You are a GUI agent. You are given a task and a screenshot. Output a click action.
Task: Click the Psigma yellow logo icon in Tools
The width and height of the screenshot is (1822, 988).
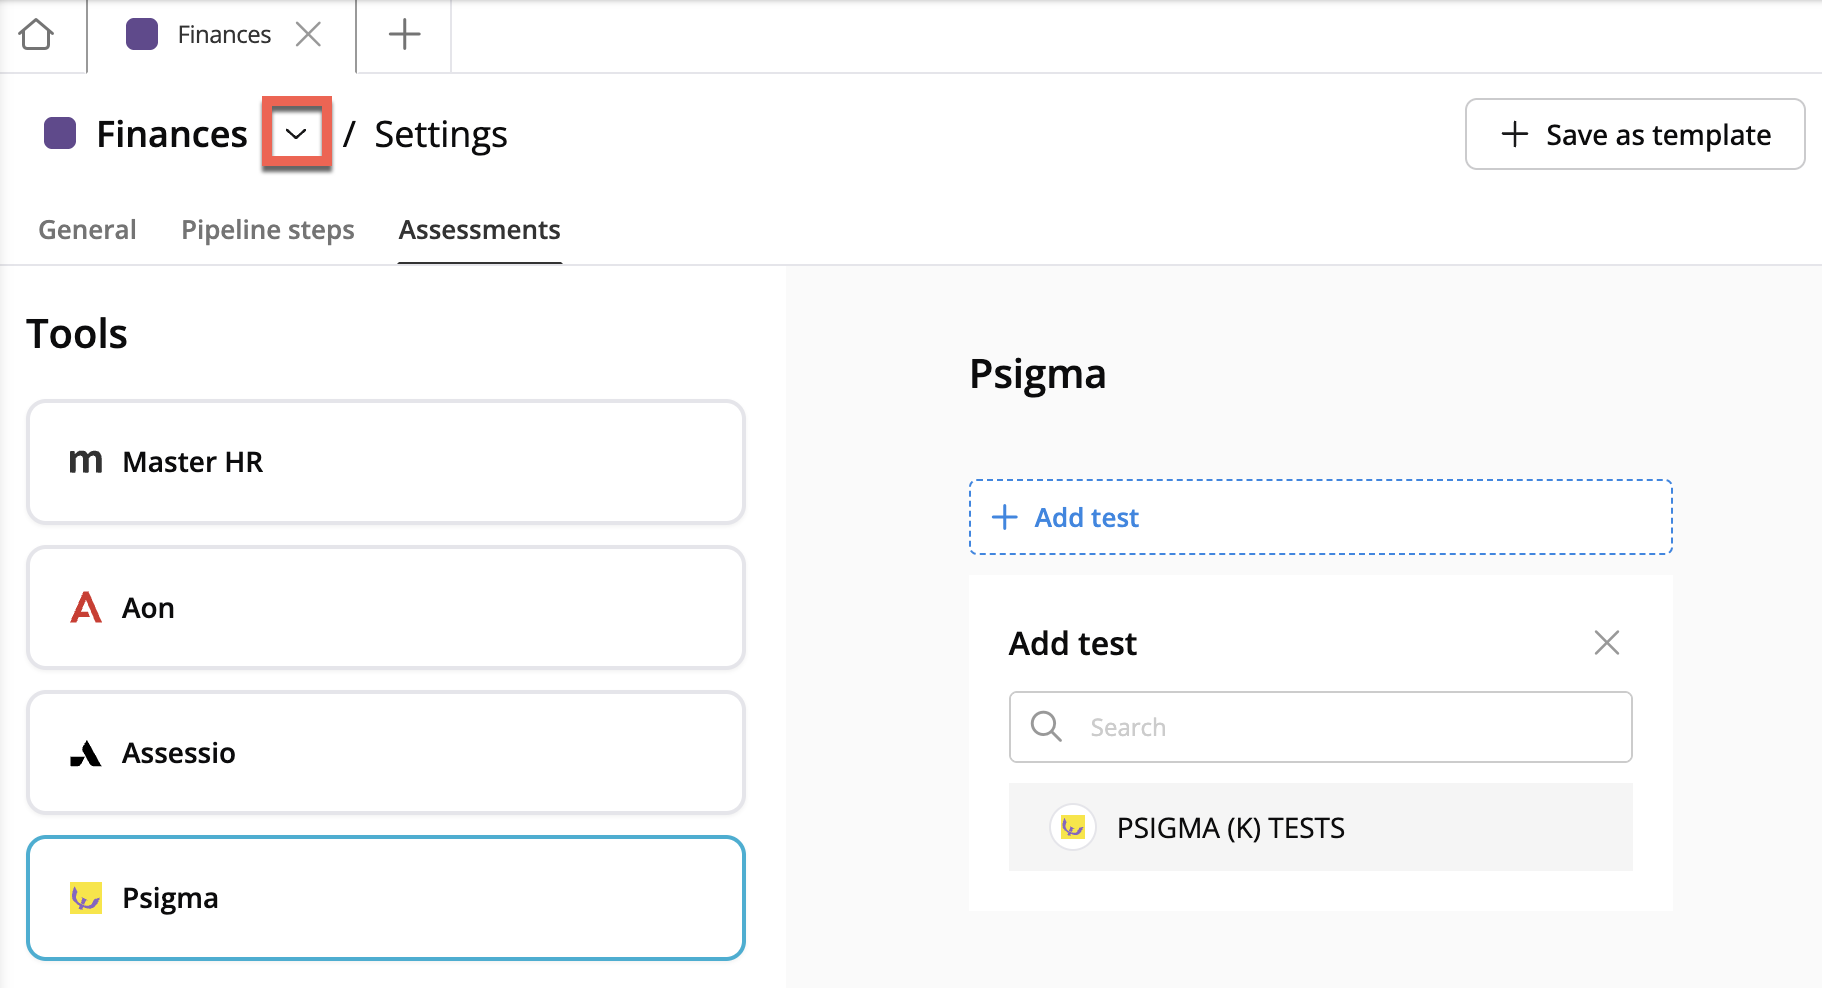tap(86, 898)
